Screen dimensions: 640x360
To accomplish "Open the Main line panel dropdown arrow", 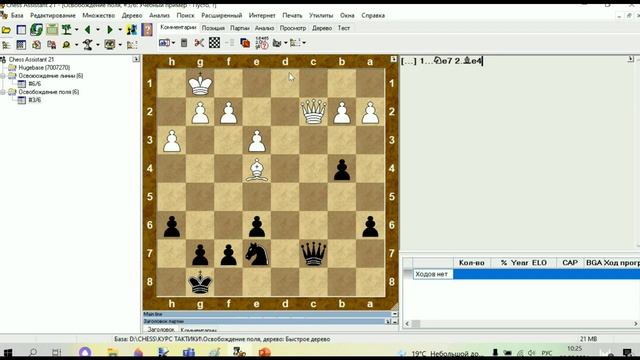I will coord(394,314).
